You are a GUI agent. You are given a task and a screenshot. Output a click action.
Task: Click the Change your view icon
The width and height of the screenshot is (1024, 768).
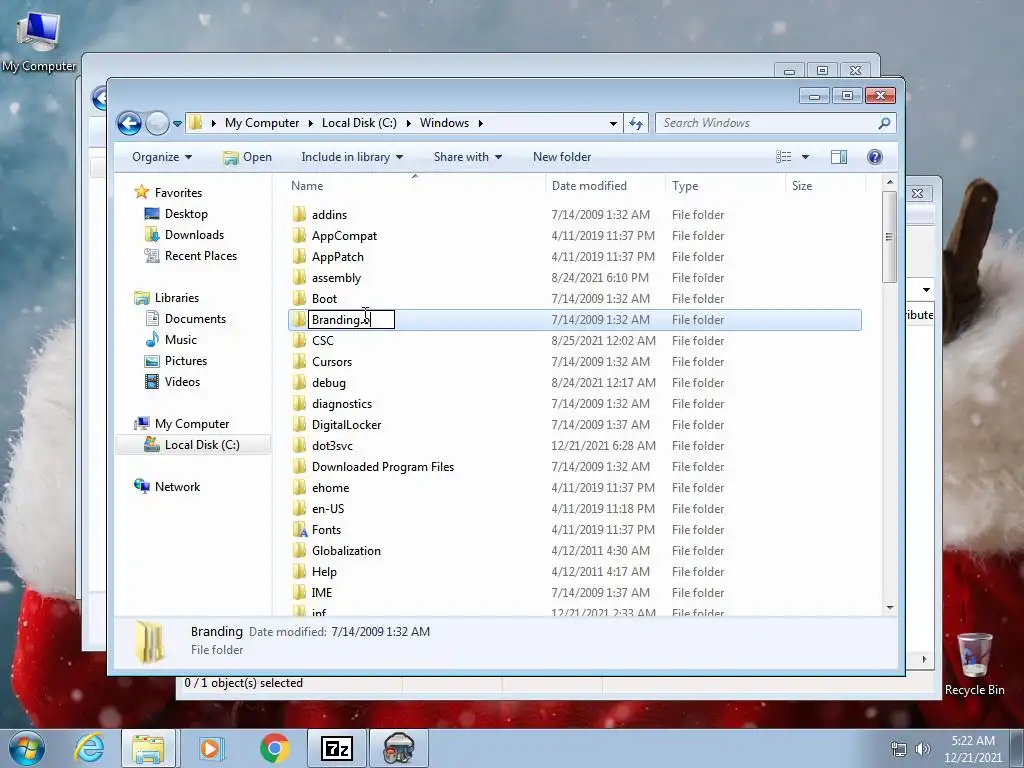(784, 157)
